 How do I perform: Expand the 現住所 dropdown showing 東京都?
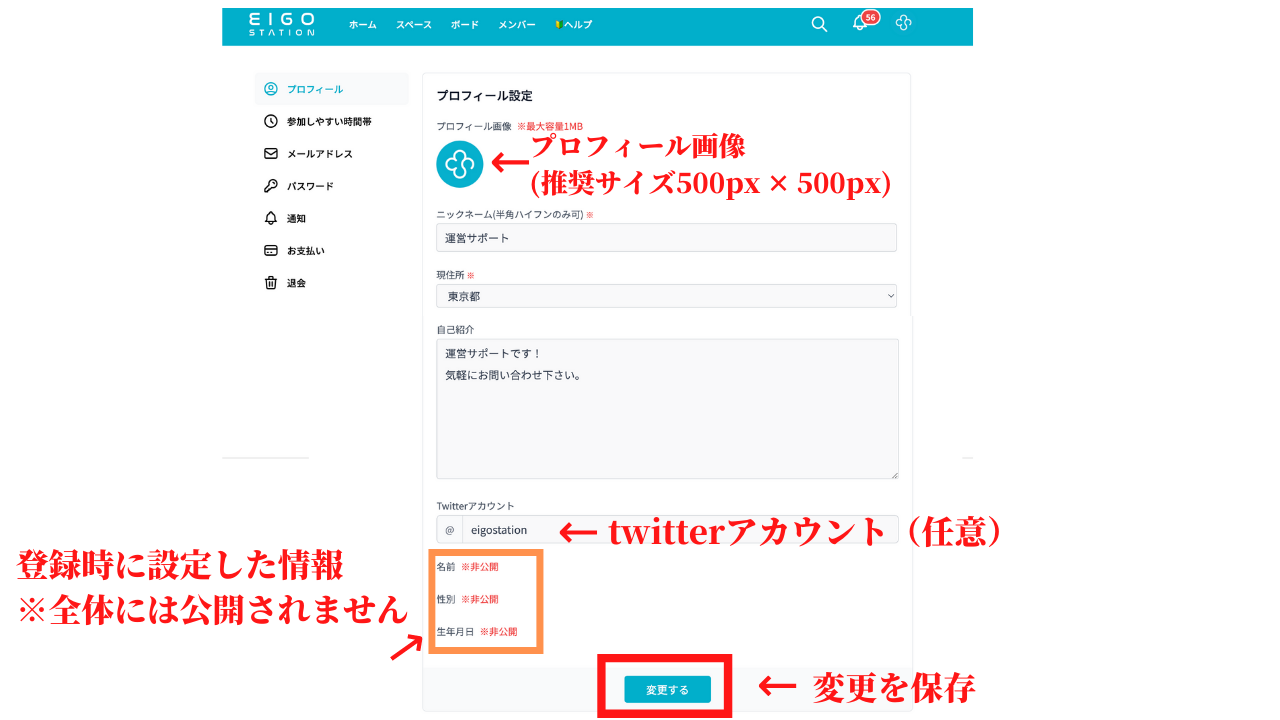pos(666,296)
